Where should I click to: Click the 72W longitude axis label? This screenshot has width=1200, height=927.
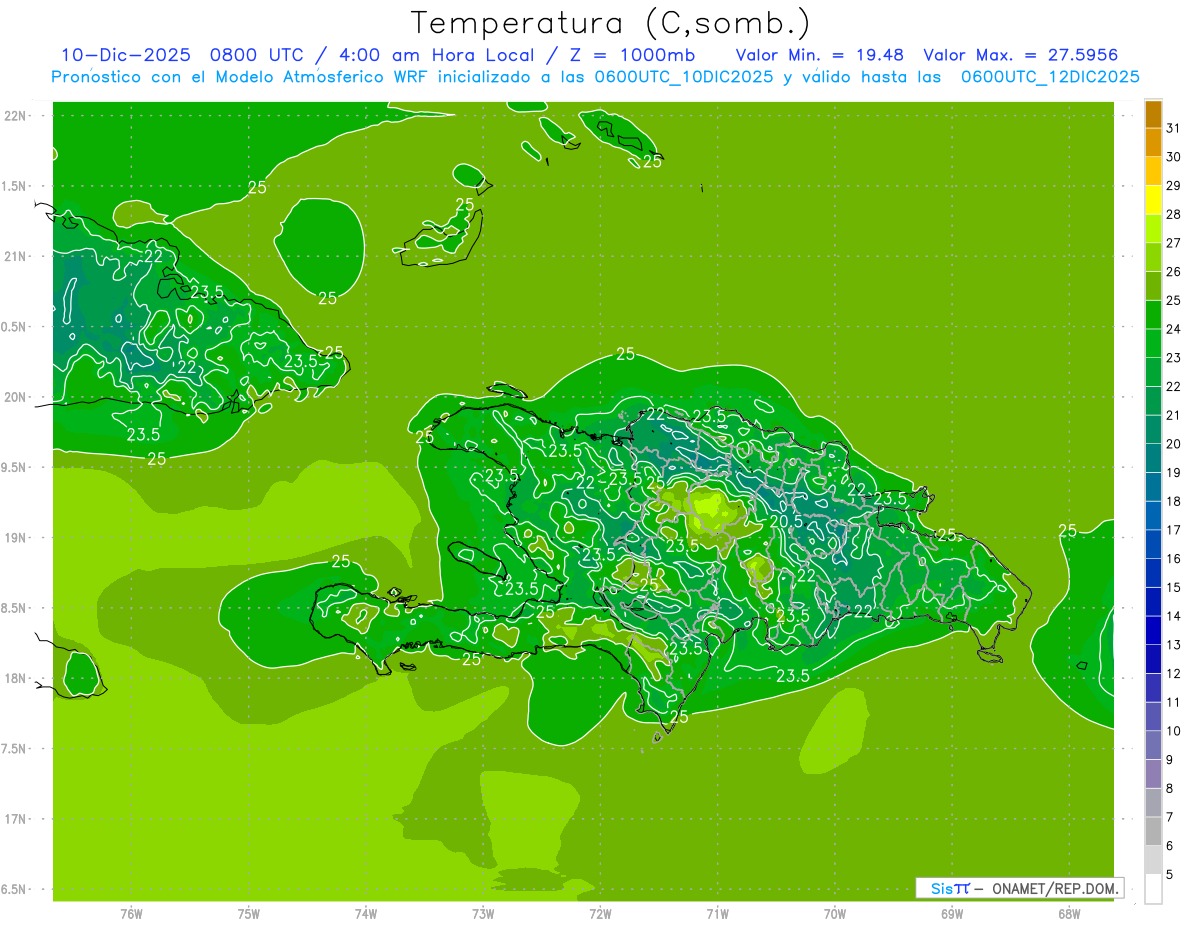[x=600, y=913]
